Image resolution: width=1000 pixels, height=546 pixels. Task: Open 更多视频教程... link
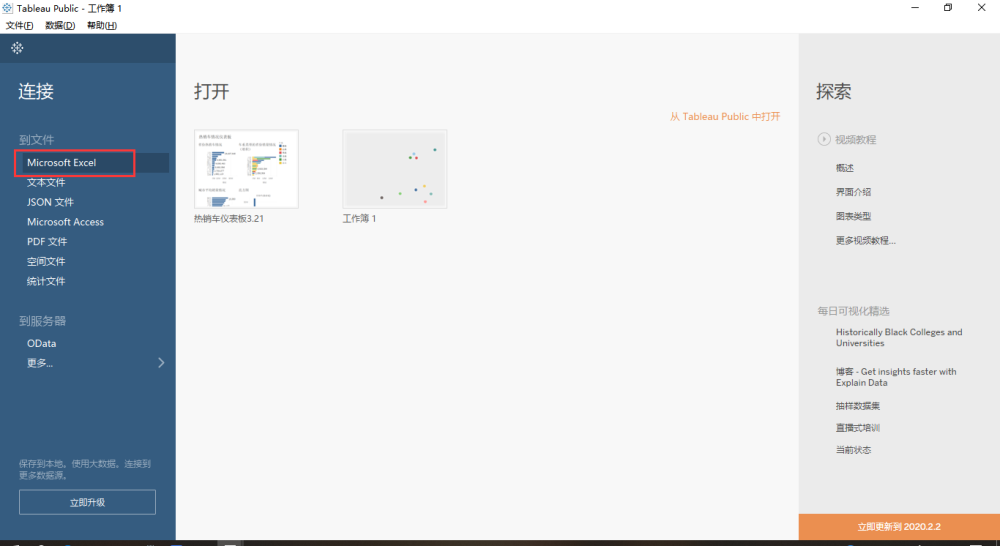[x=865, y=240]
